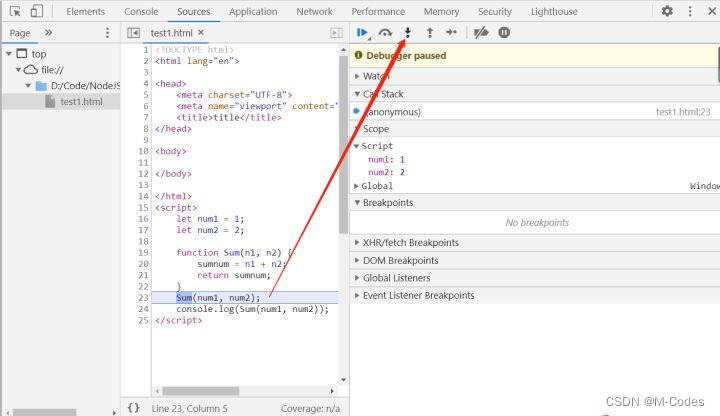Select the Page navigator tab
The height and width of the screenshot is (416, 720).
click(x=20, y=33)
